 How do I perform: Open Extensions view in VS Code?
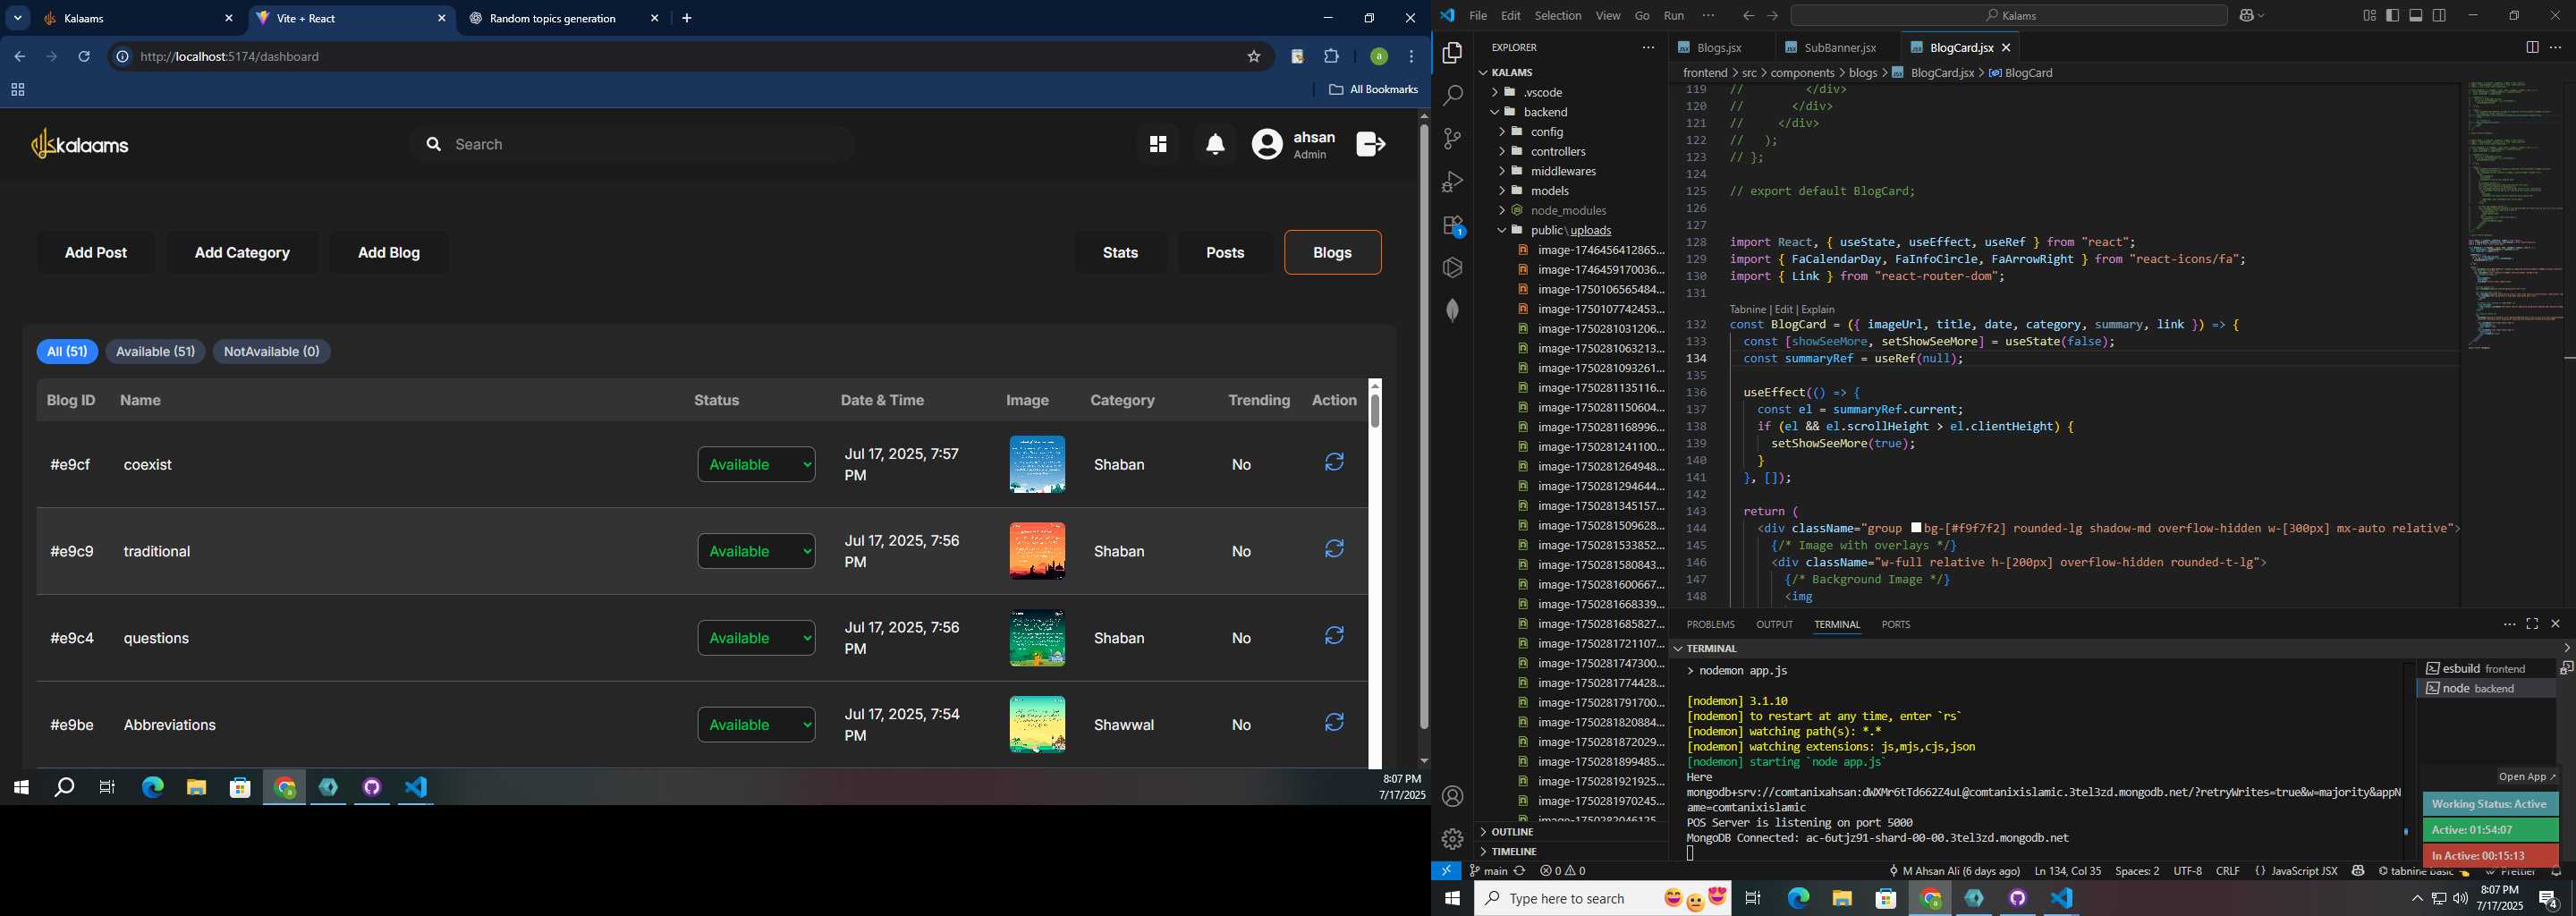coord(1453,225)
